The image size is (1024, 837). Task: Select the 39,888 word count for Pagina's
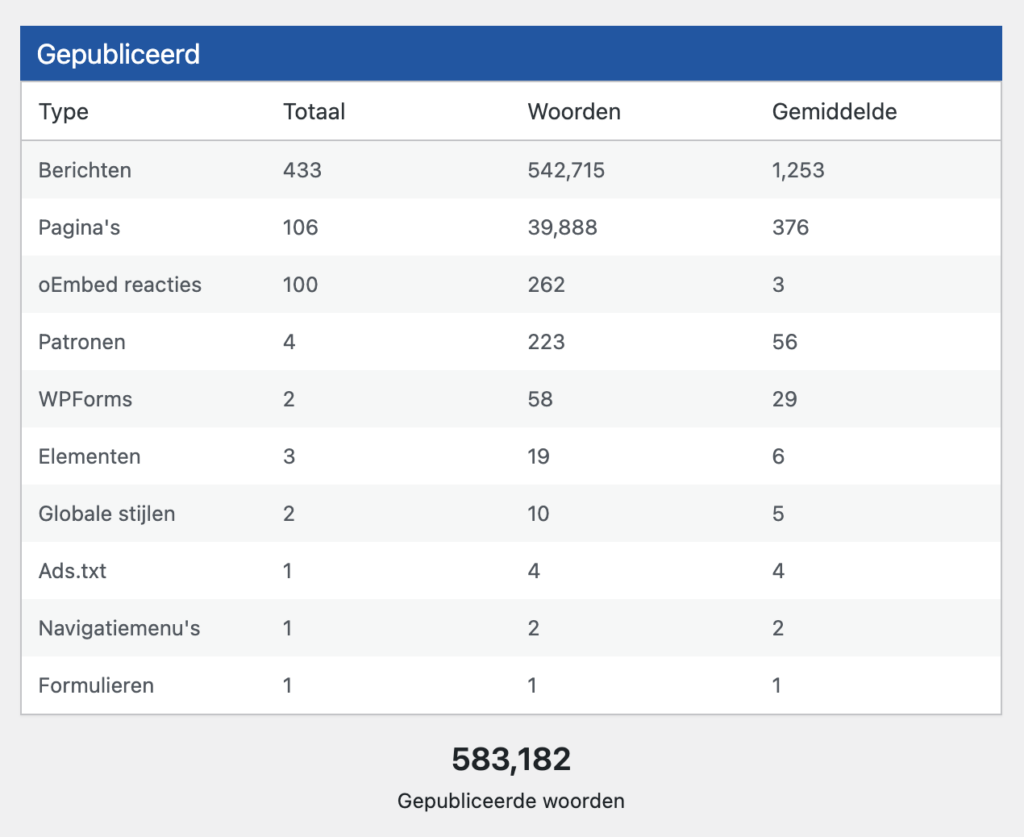(x=562, y=227)
